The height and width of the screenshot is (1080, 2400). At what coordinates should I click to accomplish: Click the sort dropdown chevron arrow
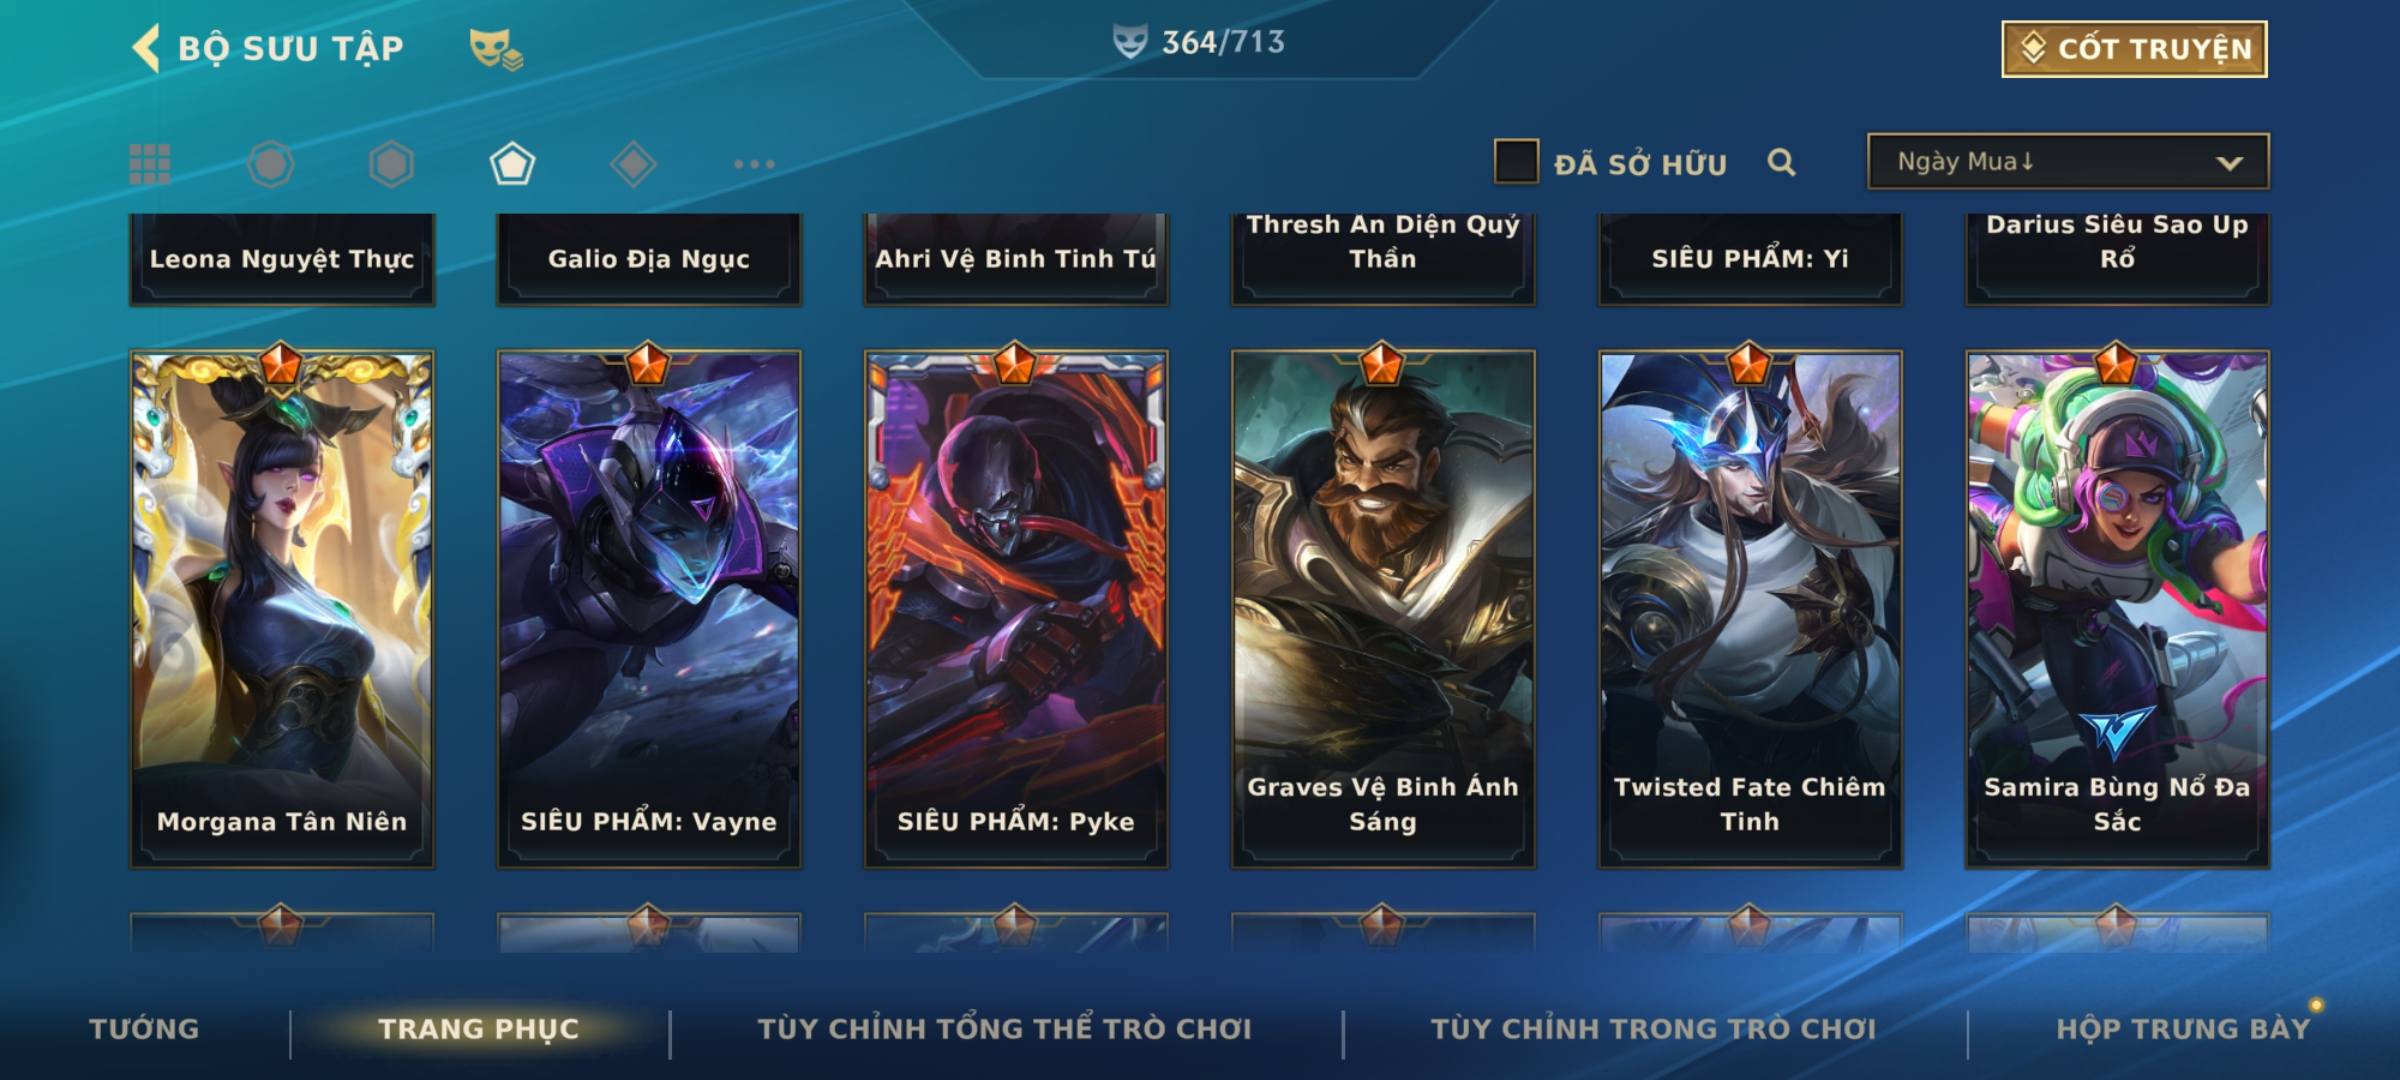click(x=2229, y=163)
